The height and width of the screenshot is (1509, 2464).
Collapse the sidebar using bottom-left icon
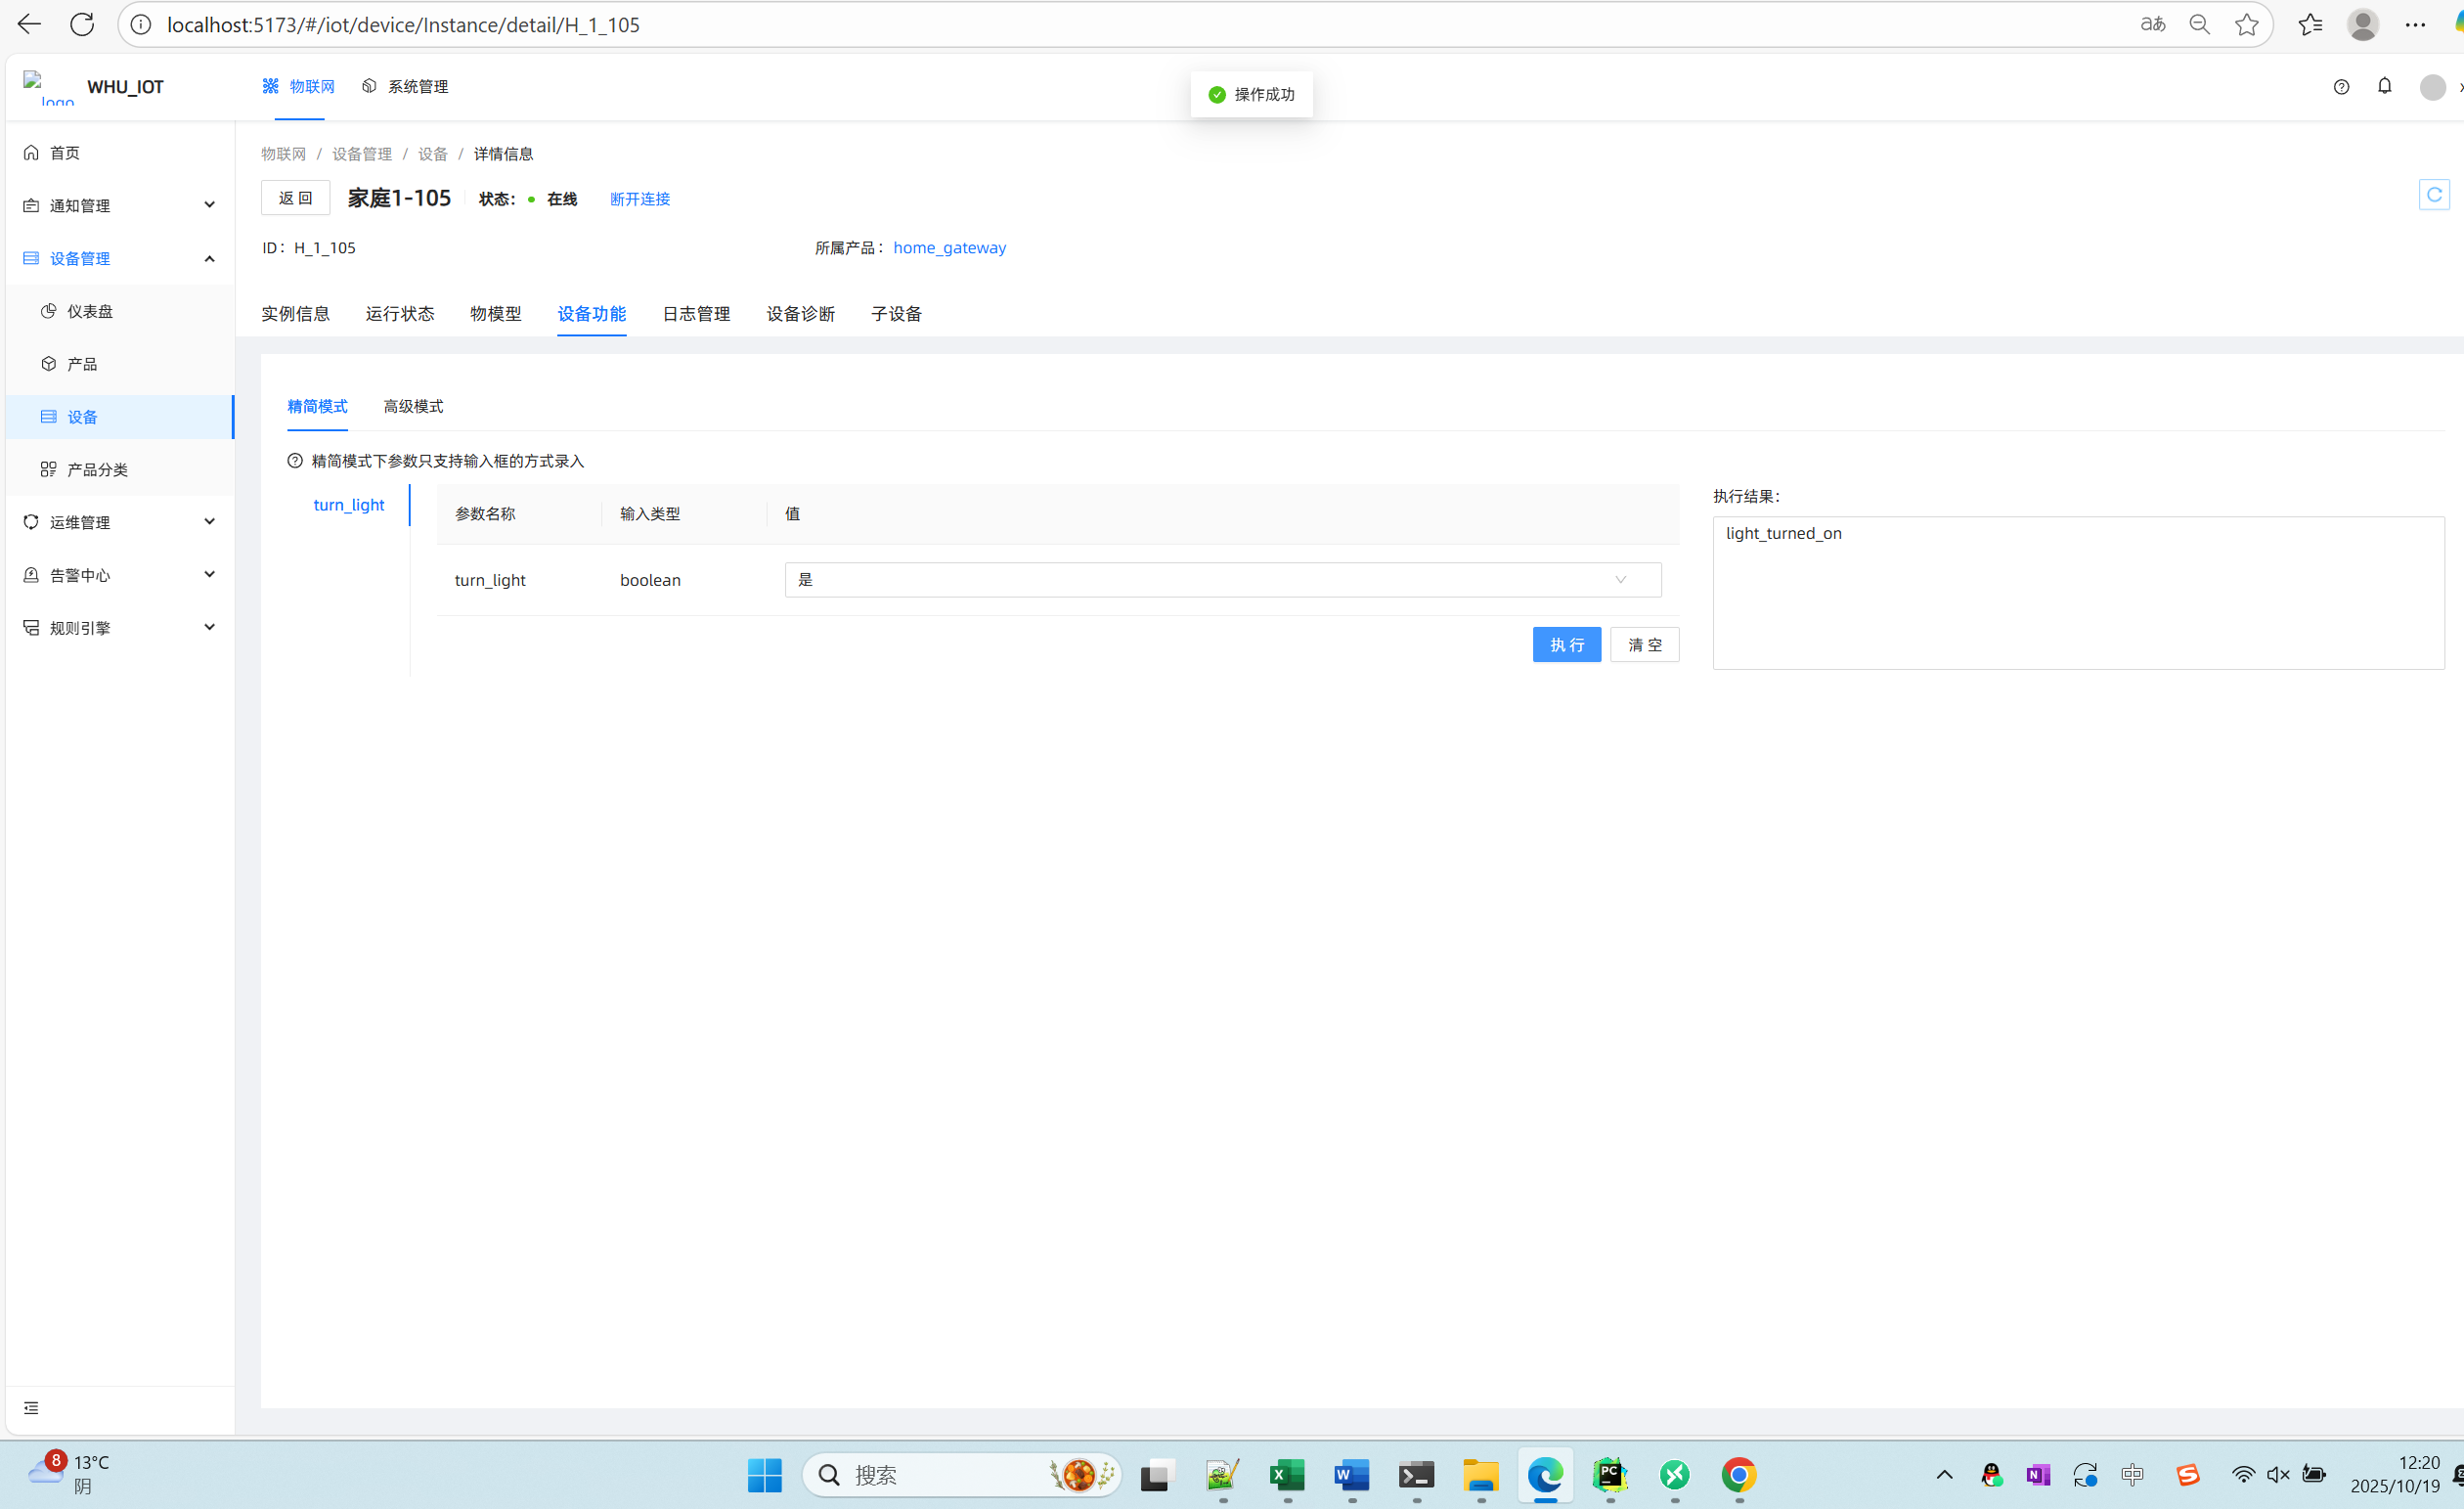pyautogui.click(x=31, y=1408)
